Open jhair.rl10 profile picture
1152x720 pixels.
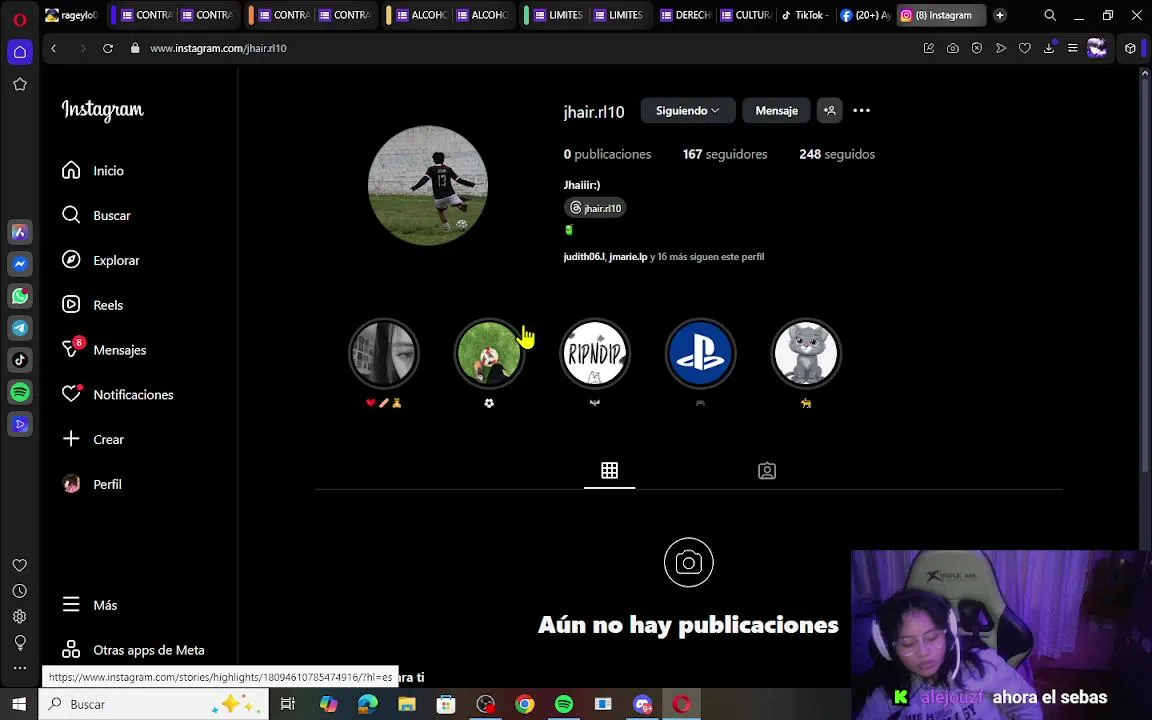(428, 185)
